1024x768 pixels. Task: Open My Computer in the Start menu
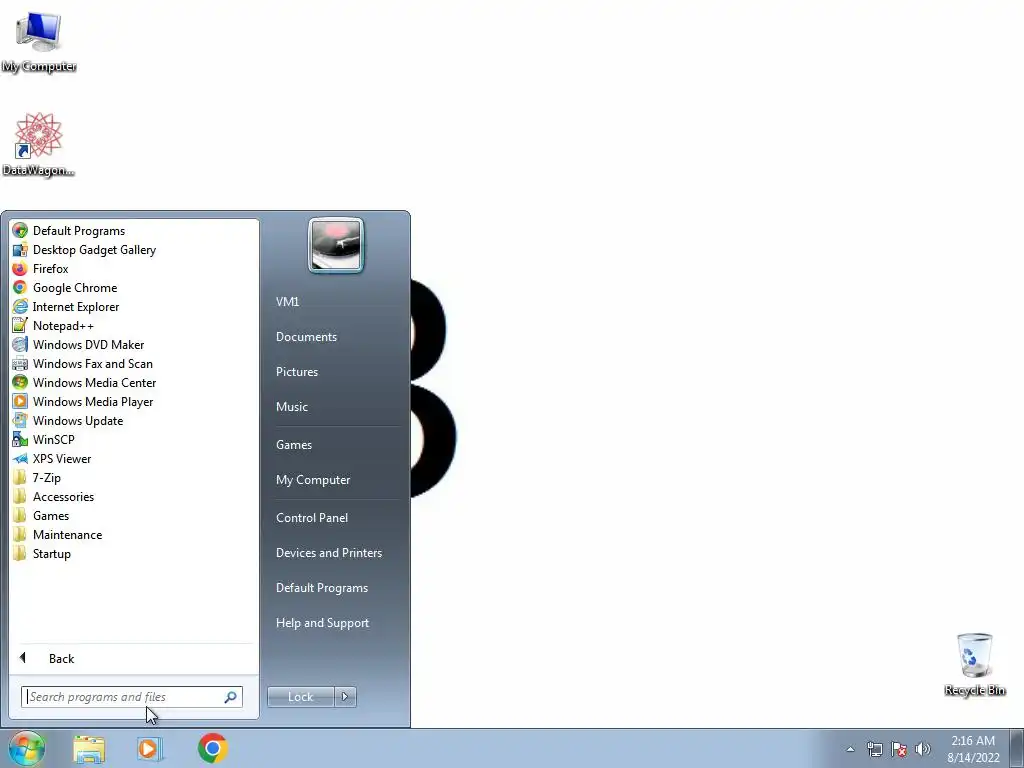point(313,480)
